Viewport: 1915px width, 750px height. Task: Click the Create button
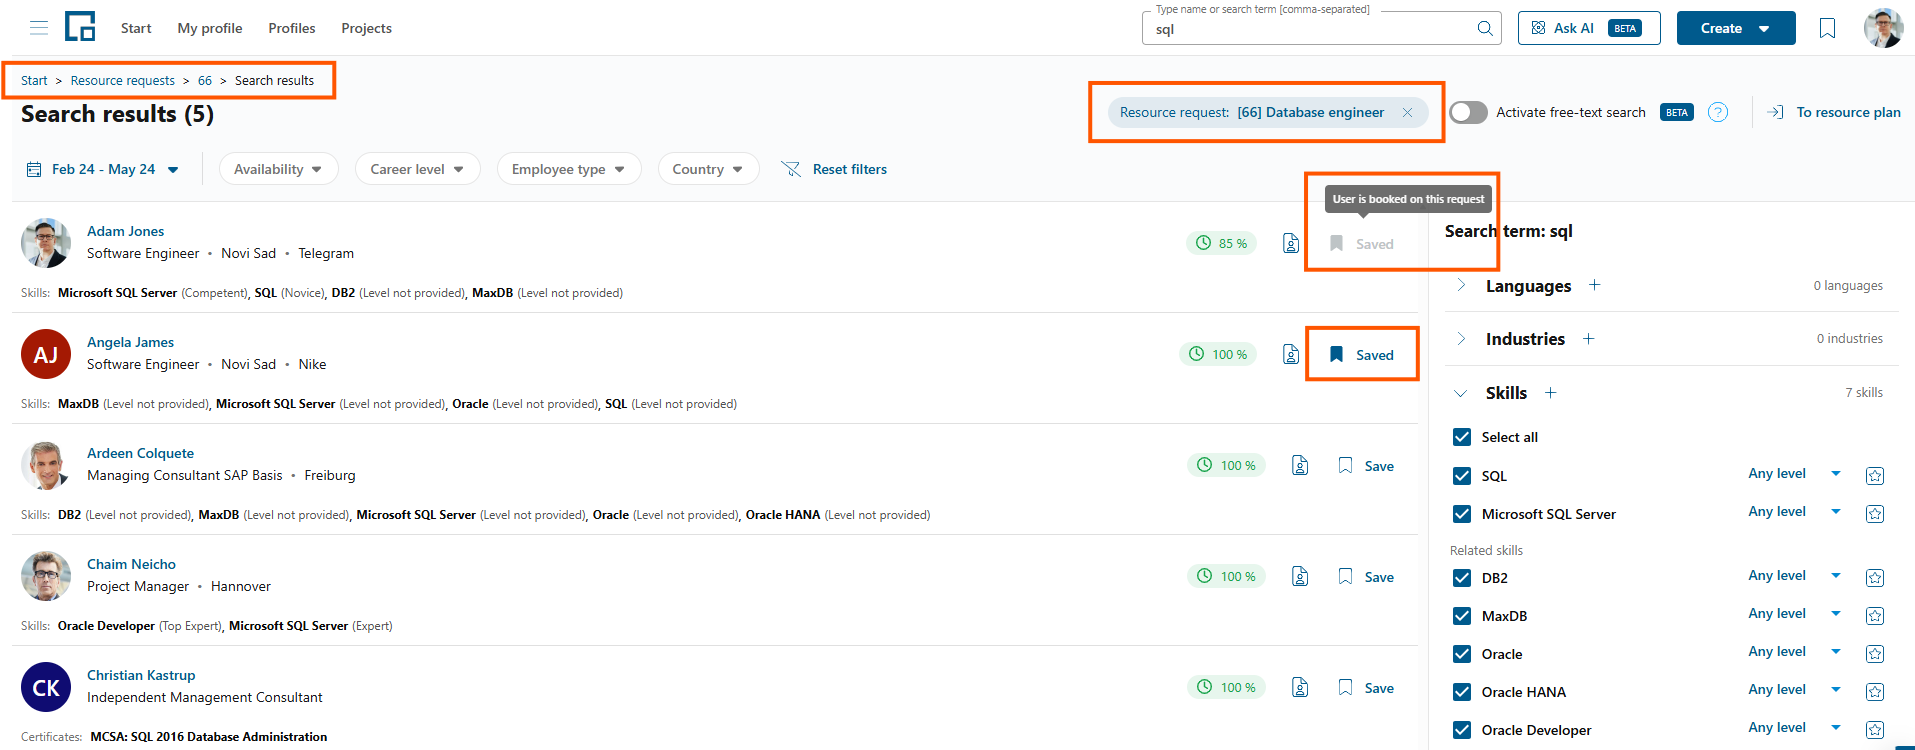click(1736, 28)
